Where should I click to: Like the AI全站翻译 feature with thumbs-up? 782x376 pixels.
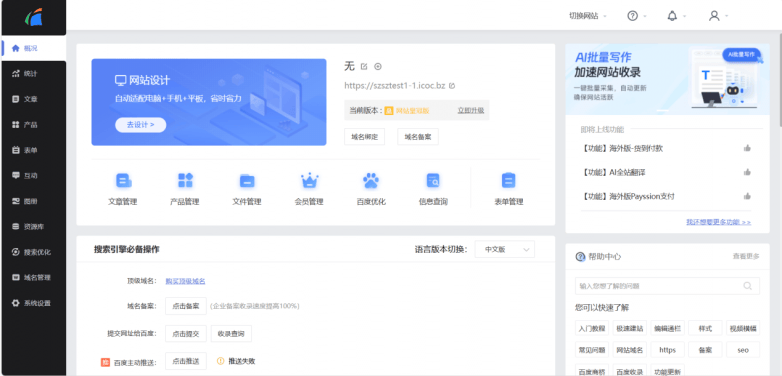tap(747, 172)
